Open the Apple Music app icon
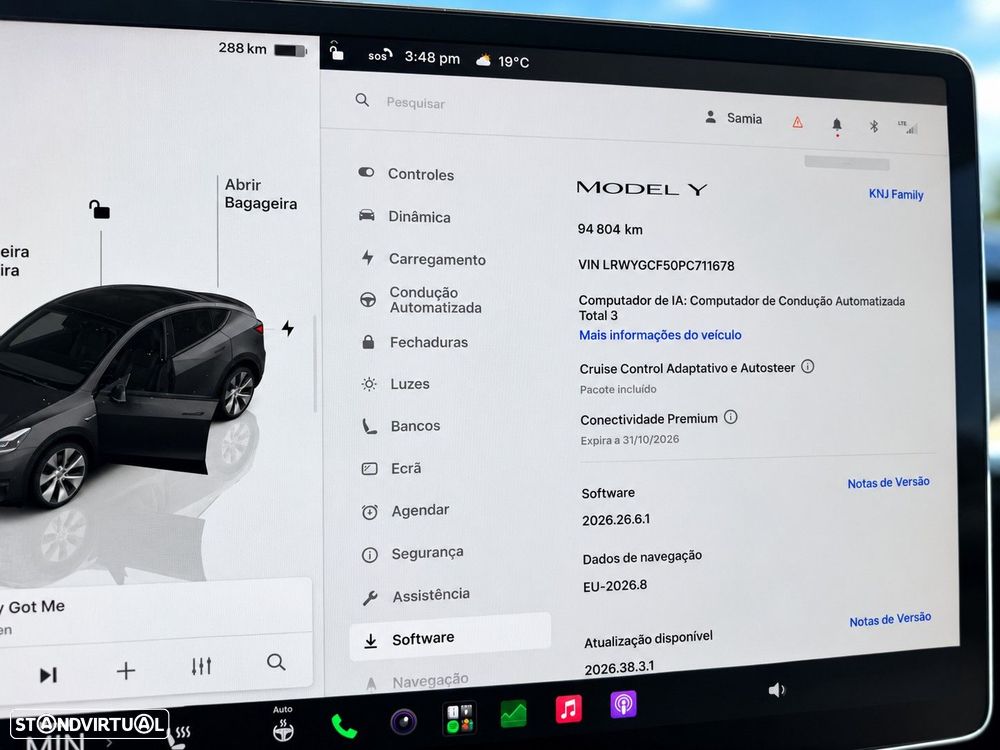Screen dimensions: 1000x750 point(568,709)
